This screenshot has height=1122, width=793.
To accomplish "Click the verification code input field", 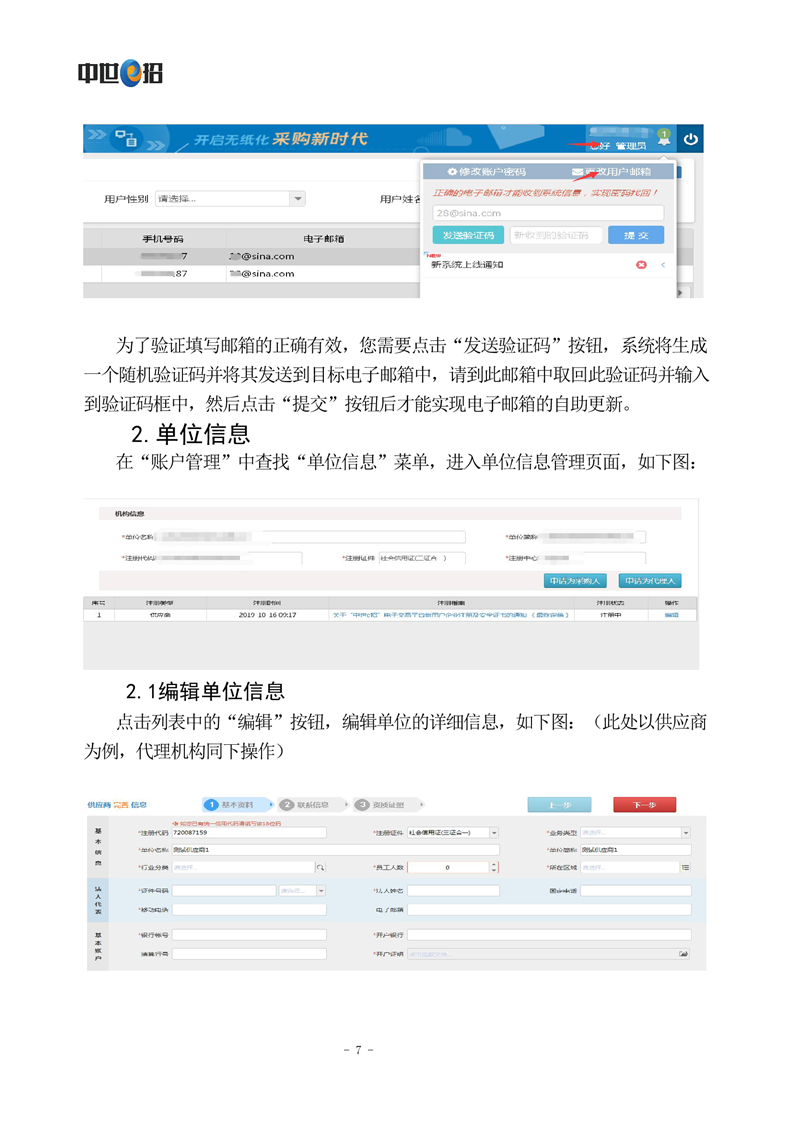I will point(555,235).
